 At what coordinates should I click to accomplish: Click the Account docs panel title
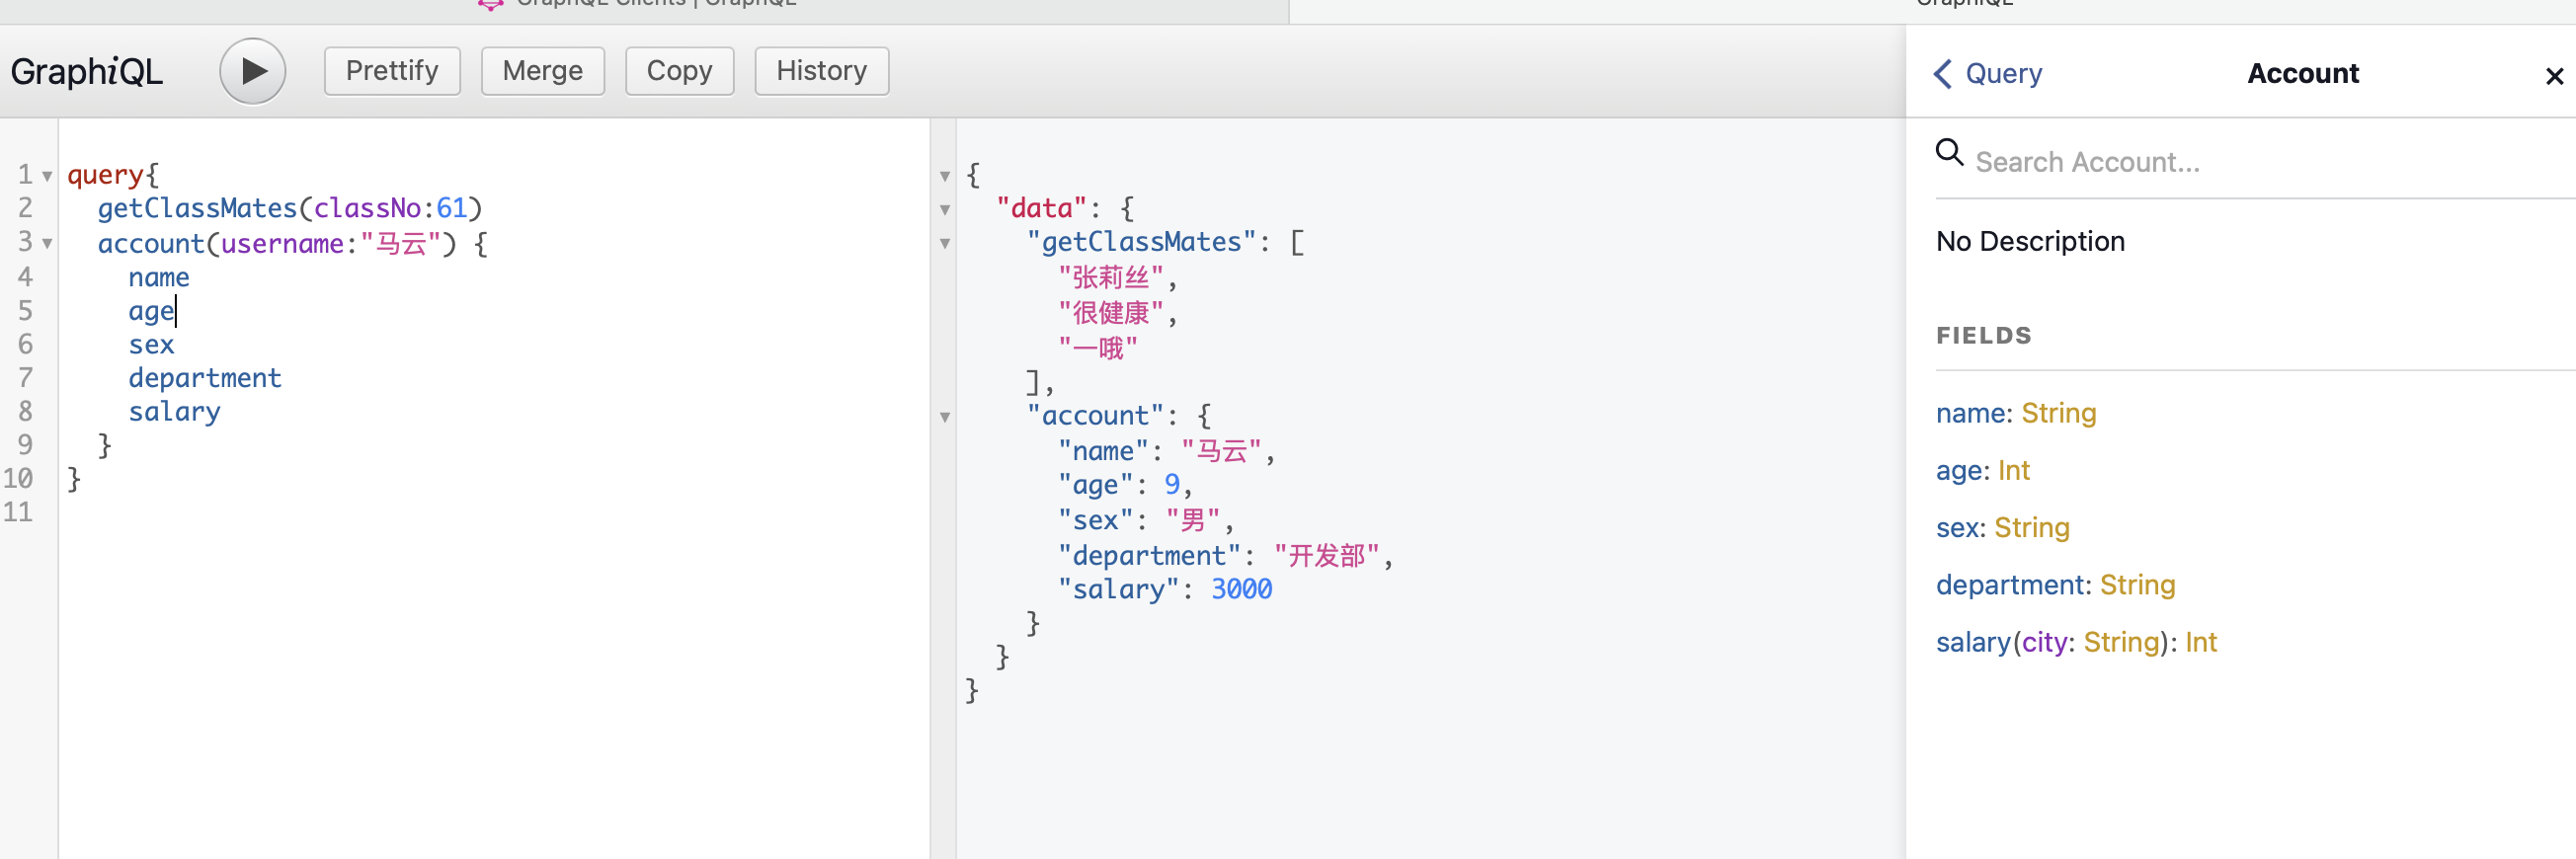pyautogui.click(x=2302, y=73)
